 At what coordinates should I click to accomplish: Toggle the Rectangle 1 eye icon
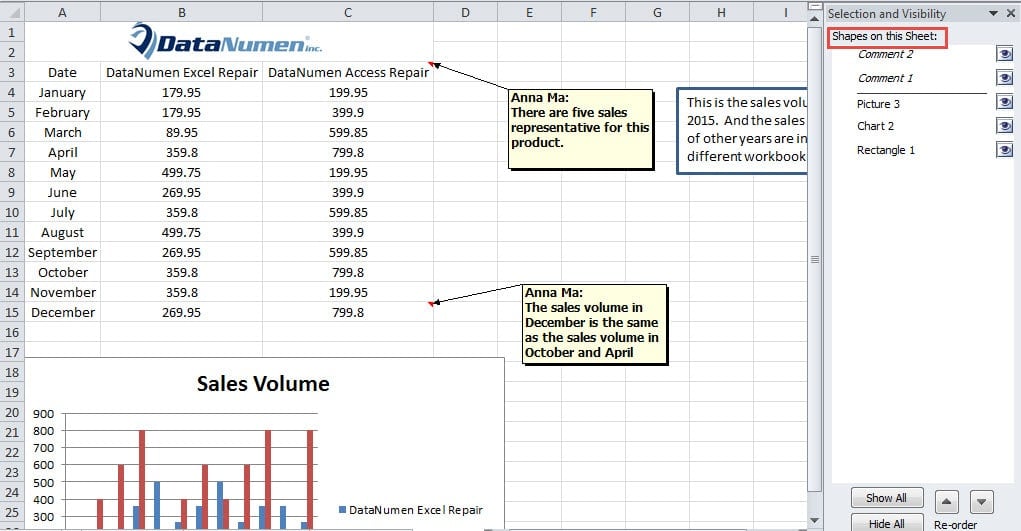pos(1004,150)
